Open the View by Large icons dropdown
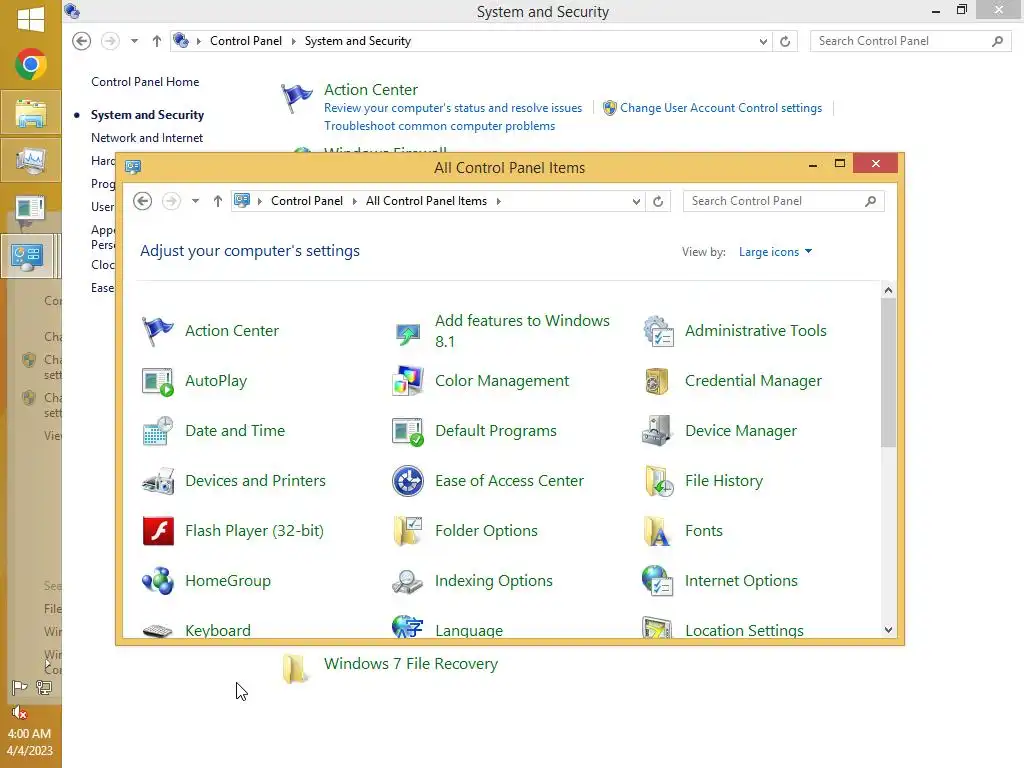 point(775,252)
